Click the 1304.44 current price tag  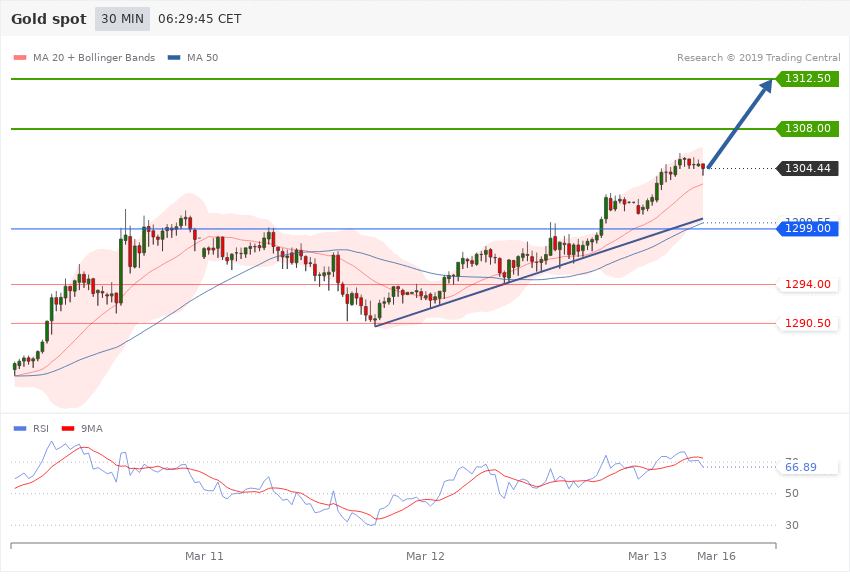tap(808, 169)
